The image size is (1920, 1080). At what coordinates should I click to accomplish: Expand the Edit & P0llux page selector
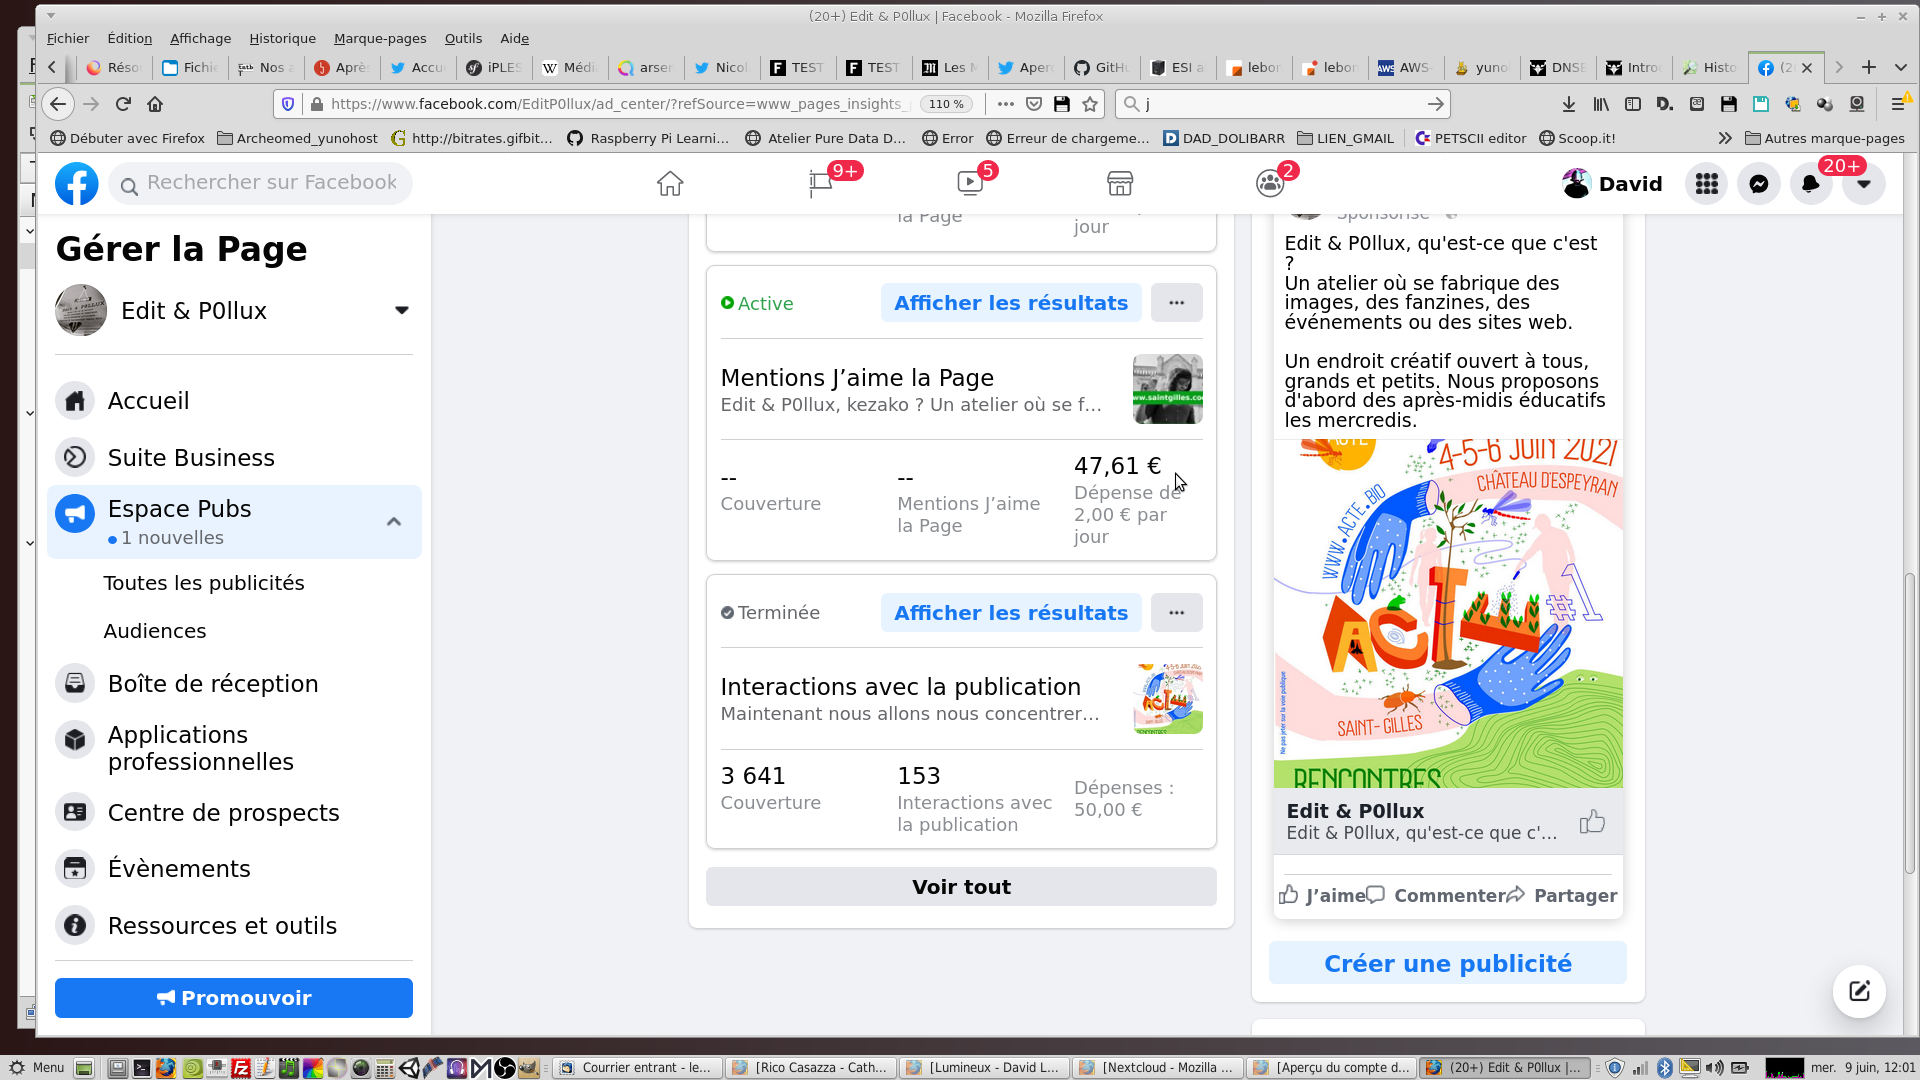401,310
